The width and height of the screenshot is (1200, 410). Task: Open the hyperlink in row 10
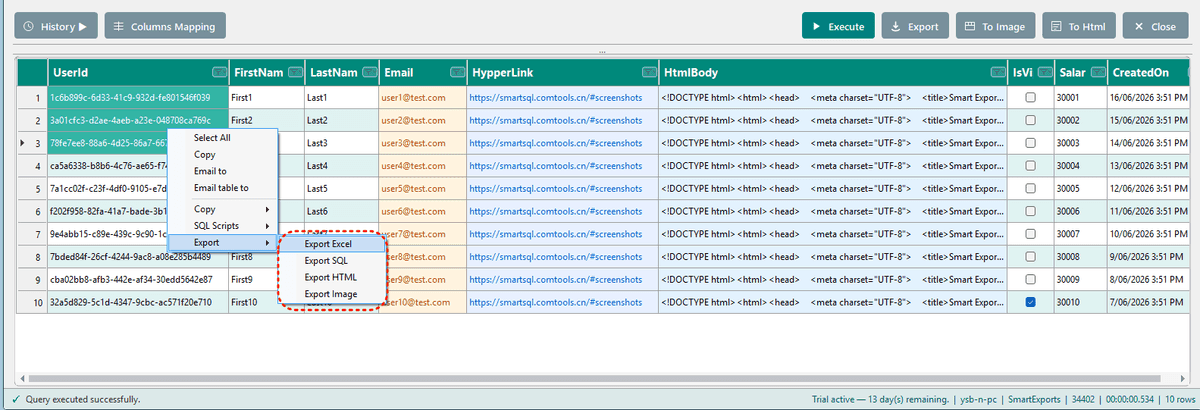(555, 302)
